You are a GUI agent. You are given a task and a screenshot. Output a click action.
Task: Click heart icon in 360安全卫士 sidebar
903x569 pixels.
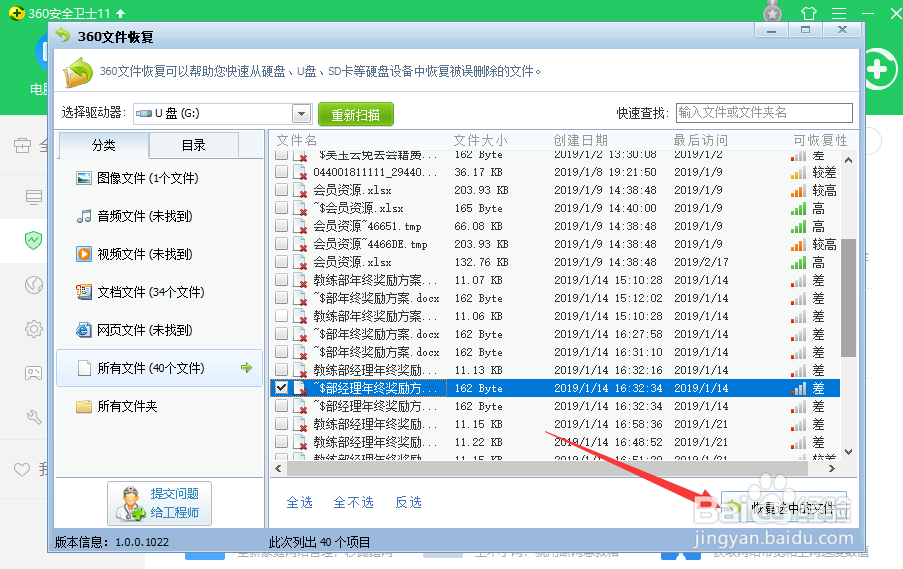click(22, 469)
